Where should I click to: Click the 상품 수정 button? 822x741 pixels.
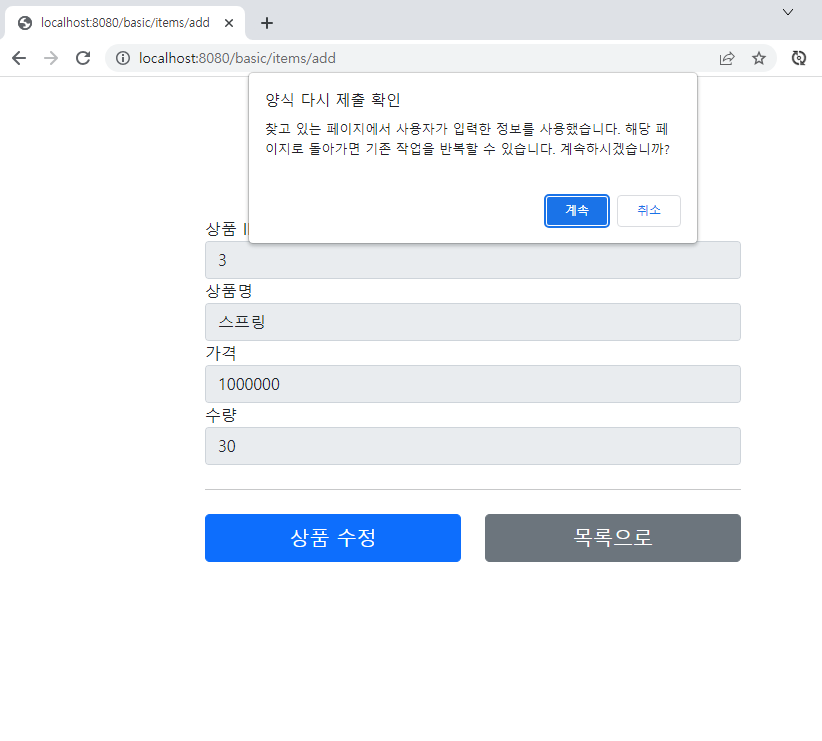(333, 538)
